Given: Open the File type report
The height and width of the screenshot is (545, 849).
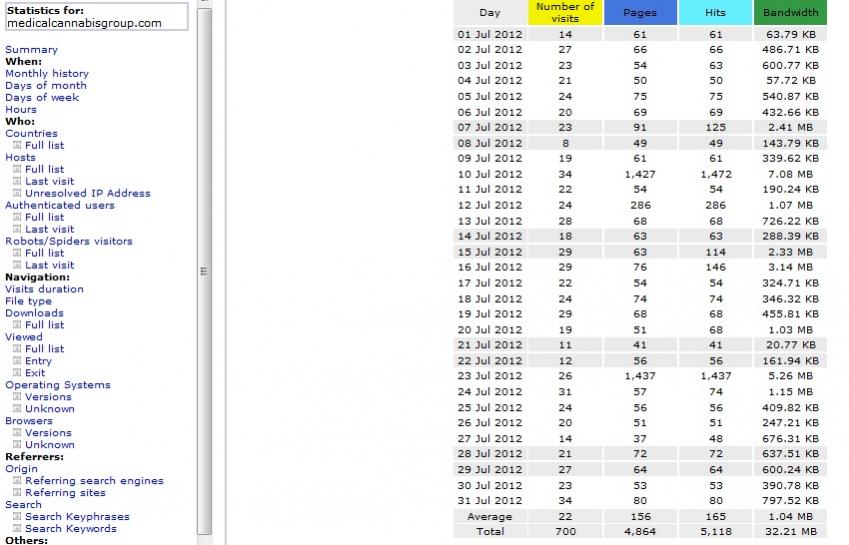Looking at the screenshot, I should tap(28, 300).
